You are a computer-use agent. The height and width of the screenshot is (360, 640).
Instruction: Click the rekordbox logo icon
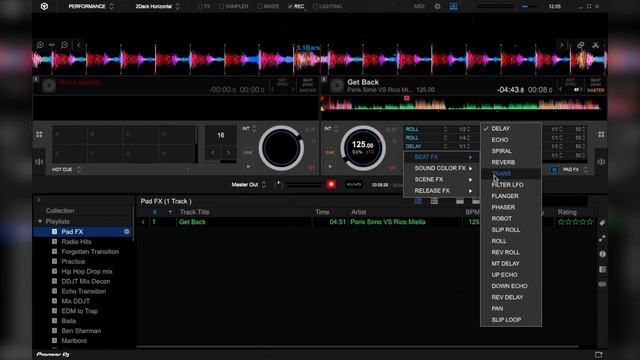(x=44, y=6)
